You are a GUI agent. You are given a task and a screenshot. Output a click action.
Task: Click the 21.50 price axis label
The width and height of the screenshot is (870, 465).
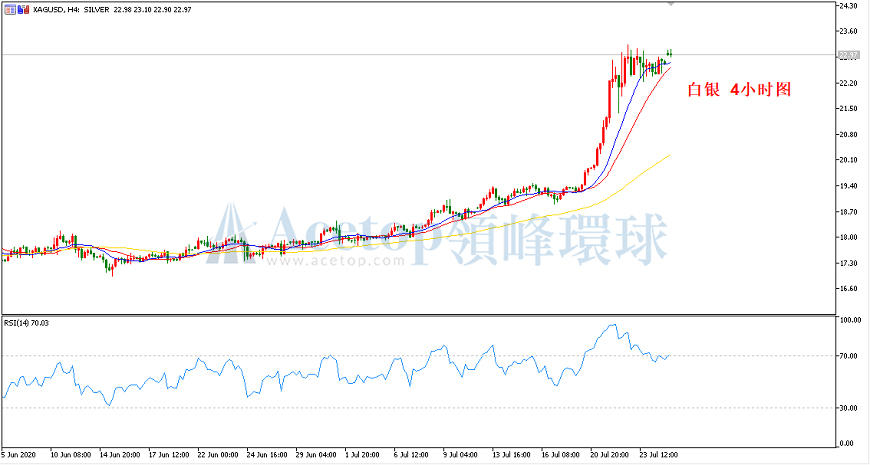click(x=849, y=109)
